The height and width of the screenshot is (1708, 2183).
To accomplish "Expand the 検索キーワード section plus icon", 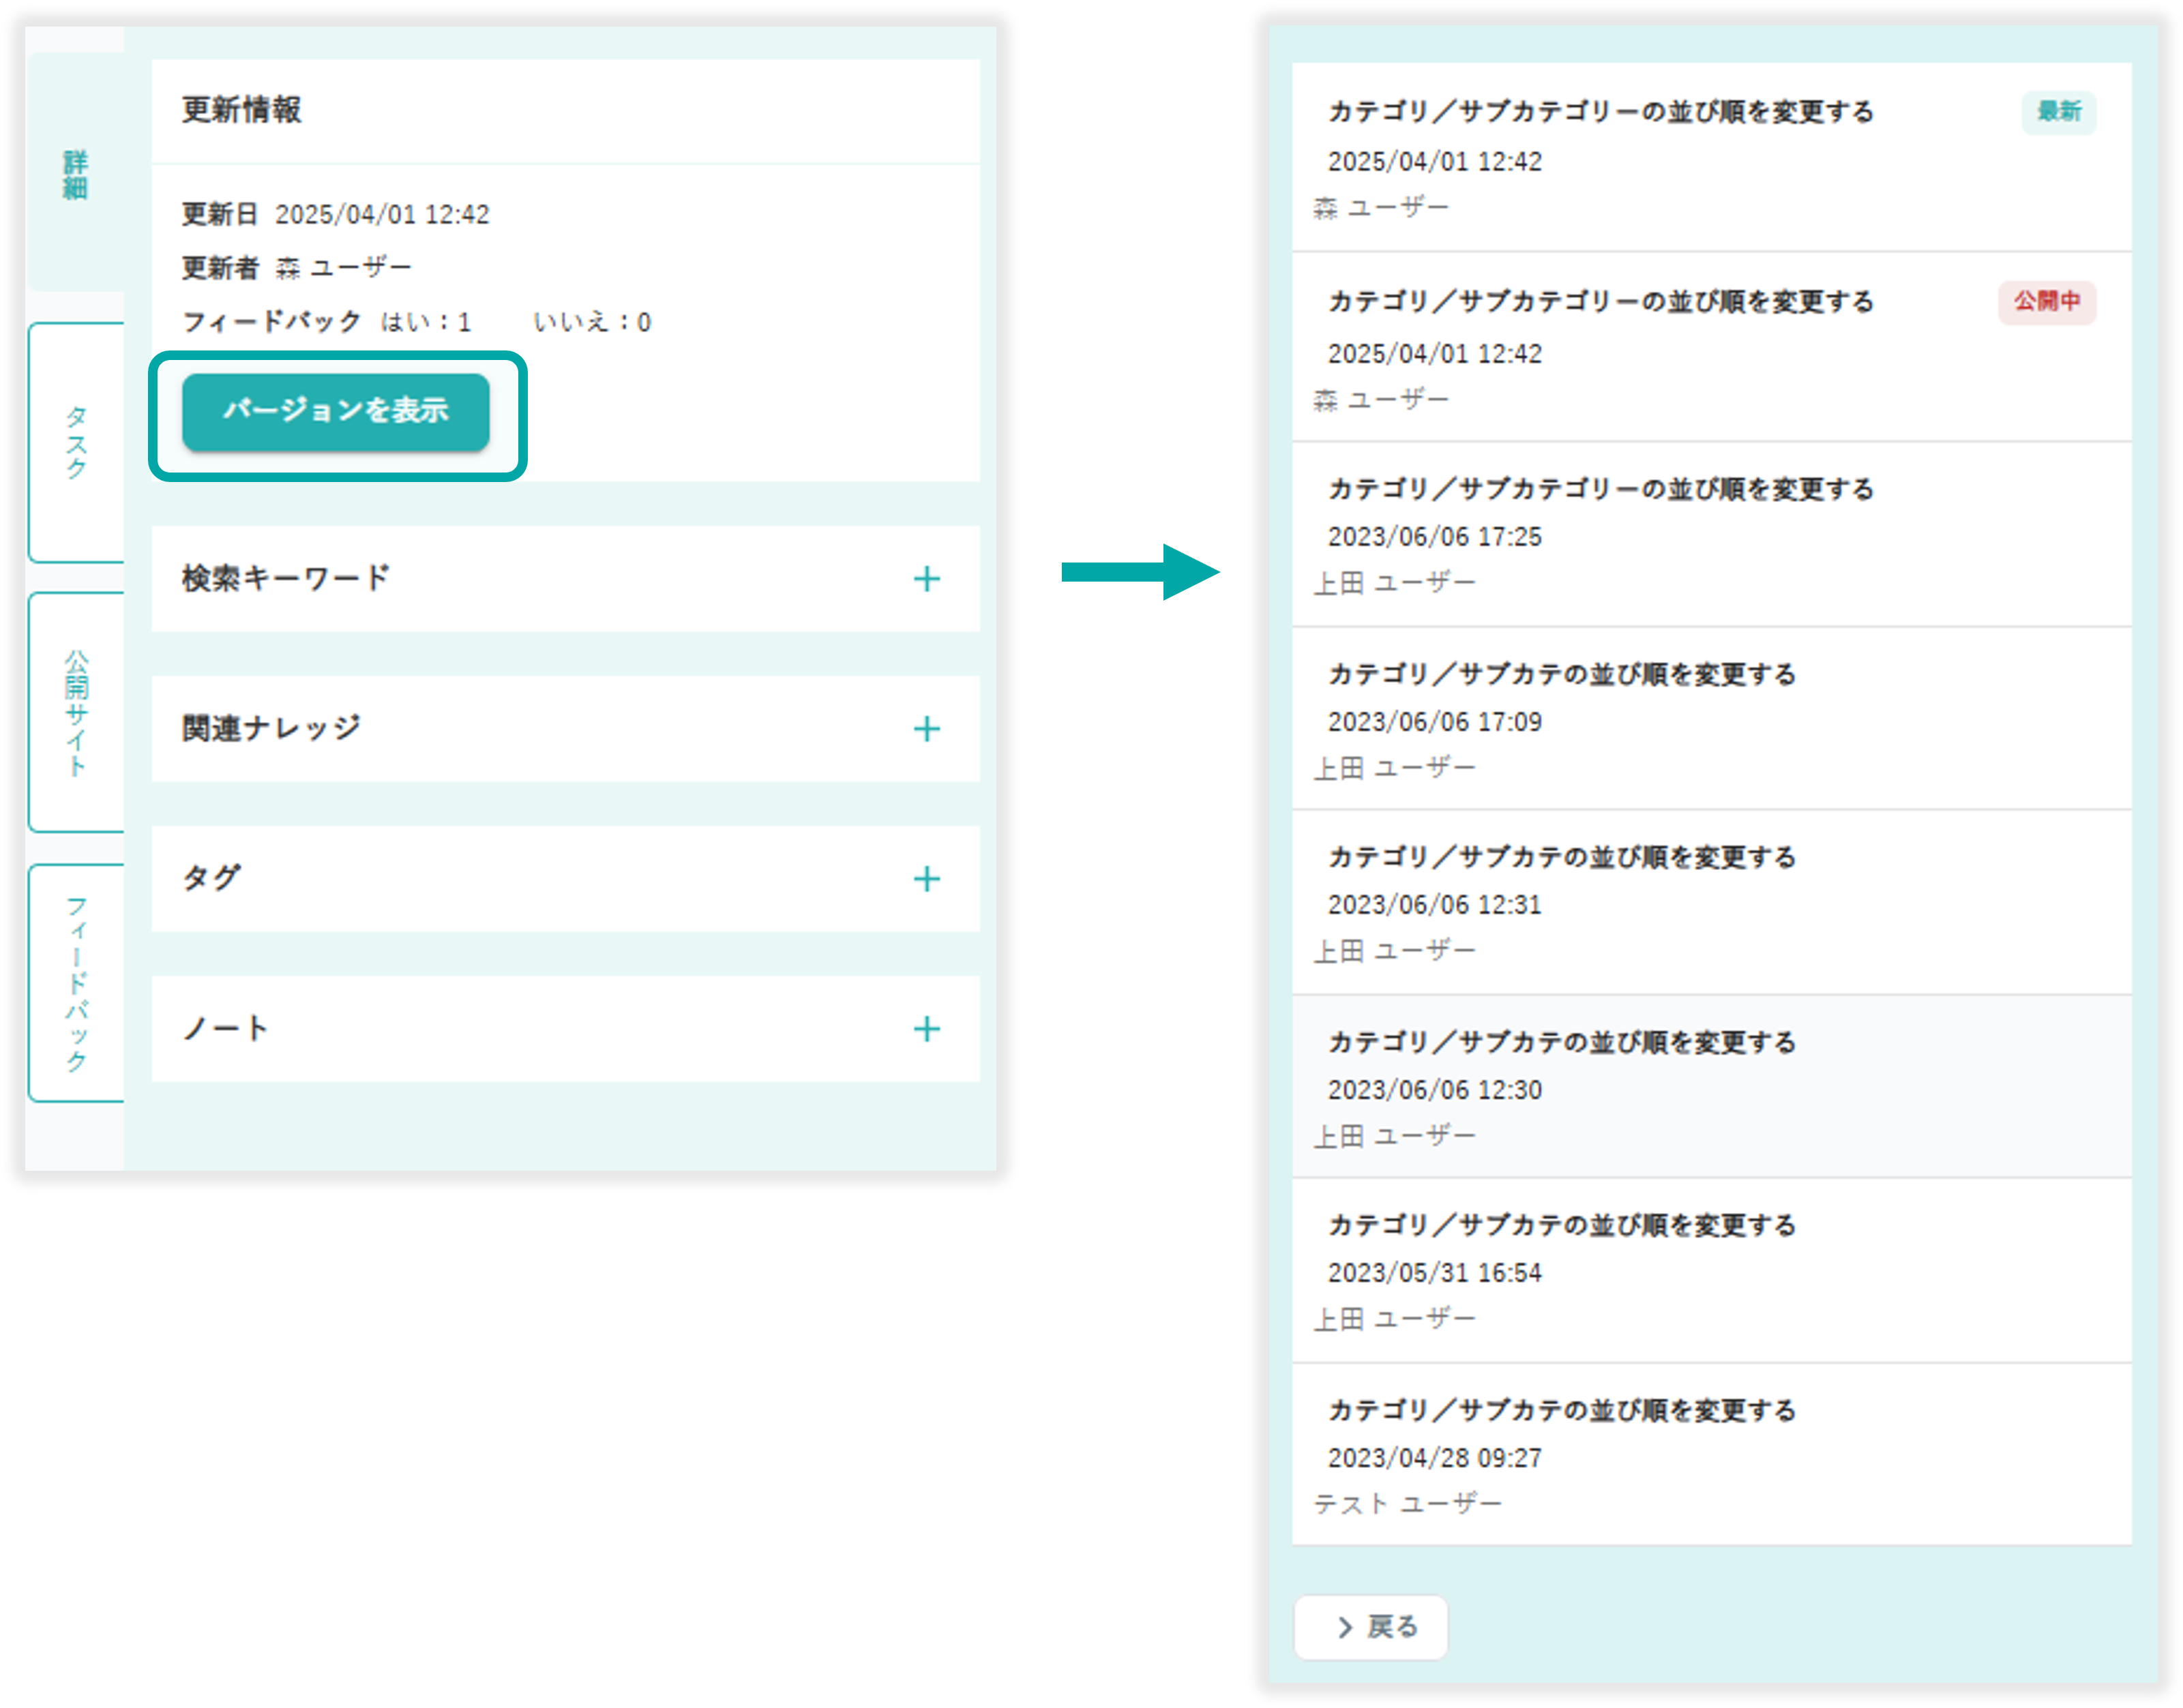I will [x=926, y=579].
